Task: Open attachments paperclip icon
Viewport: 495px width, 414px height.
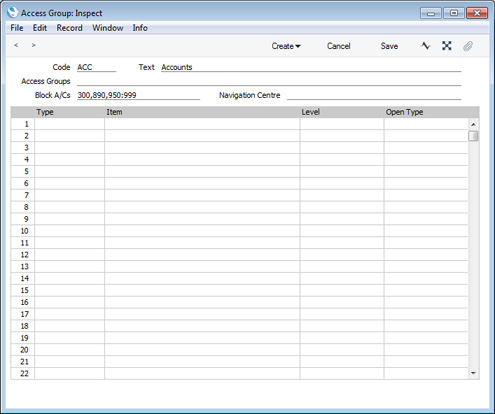Action: point(468,46)
